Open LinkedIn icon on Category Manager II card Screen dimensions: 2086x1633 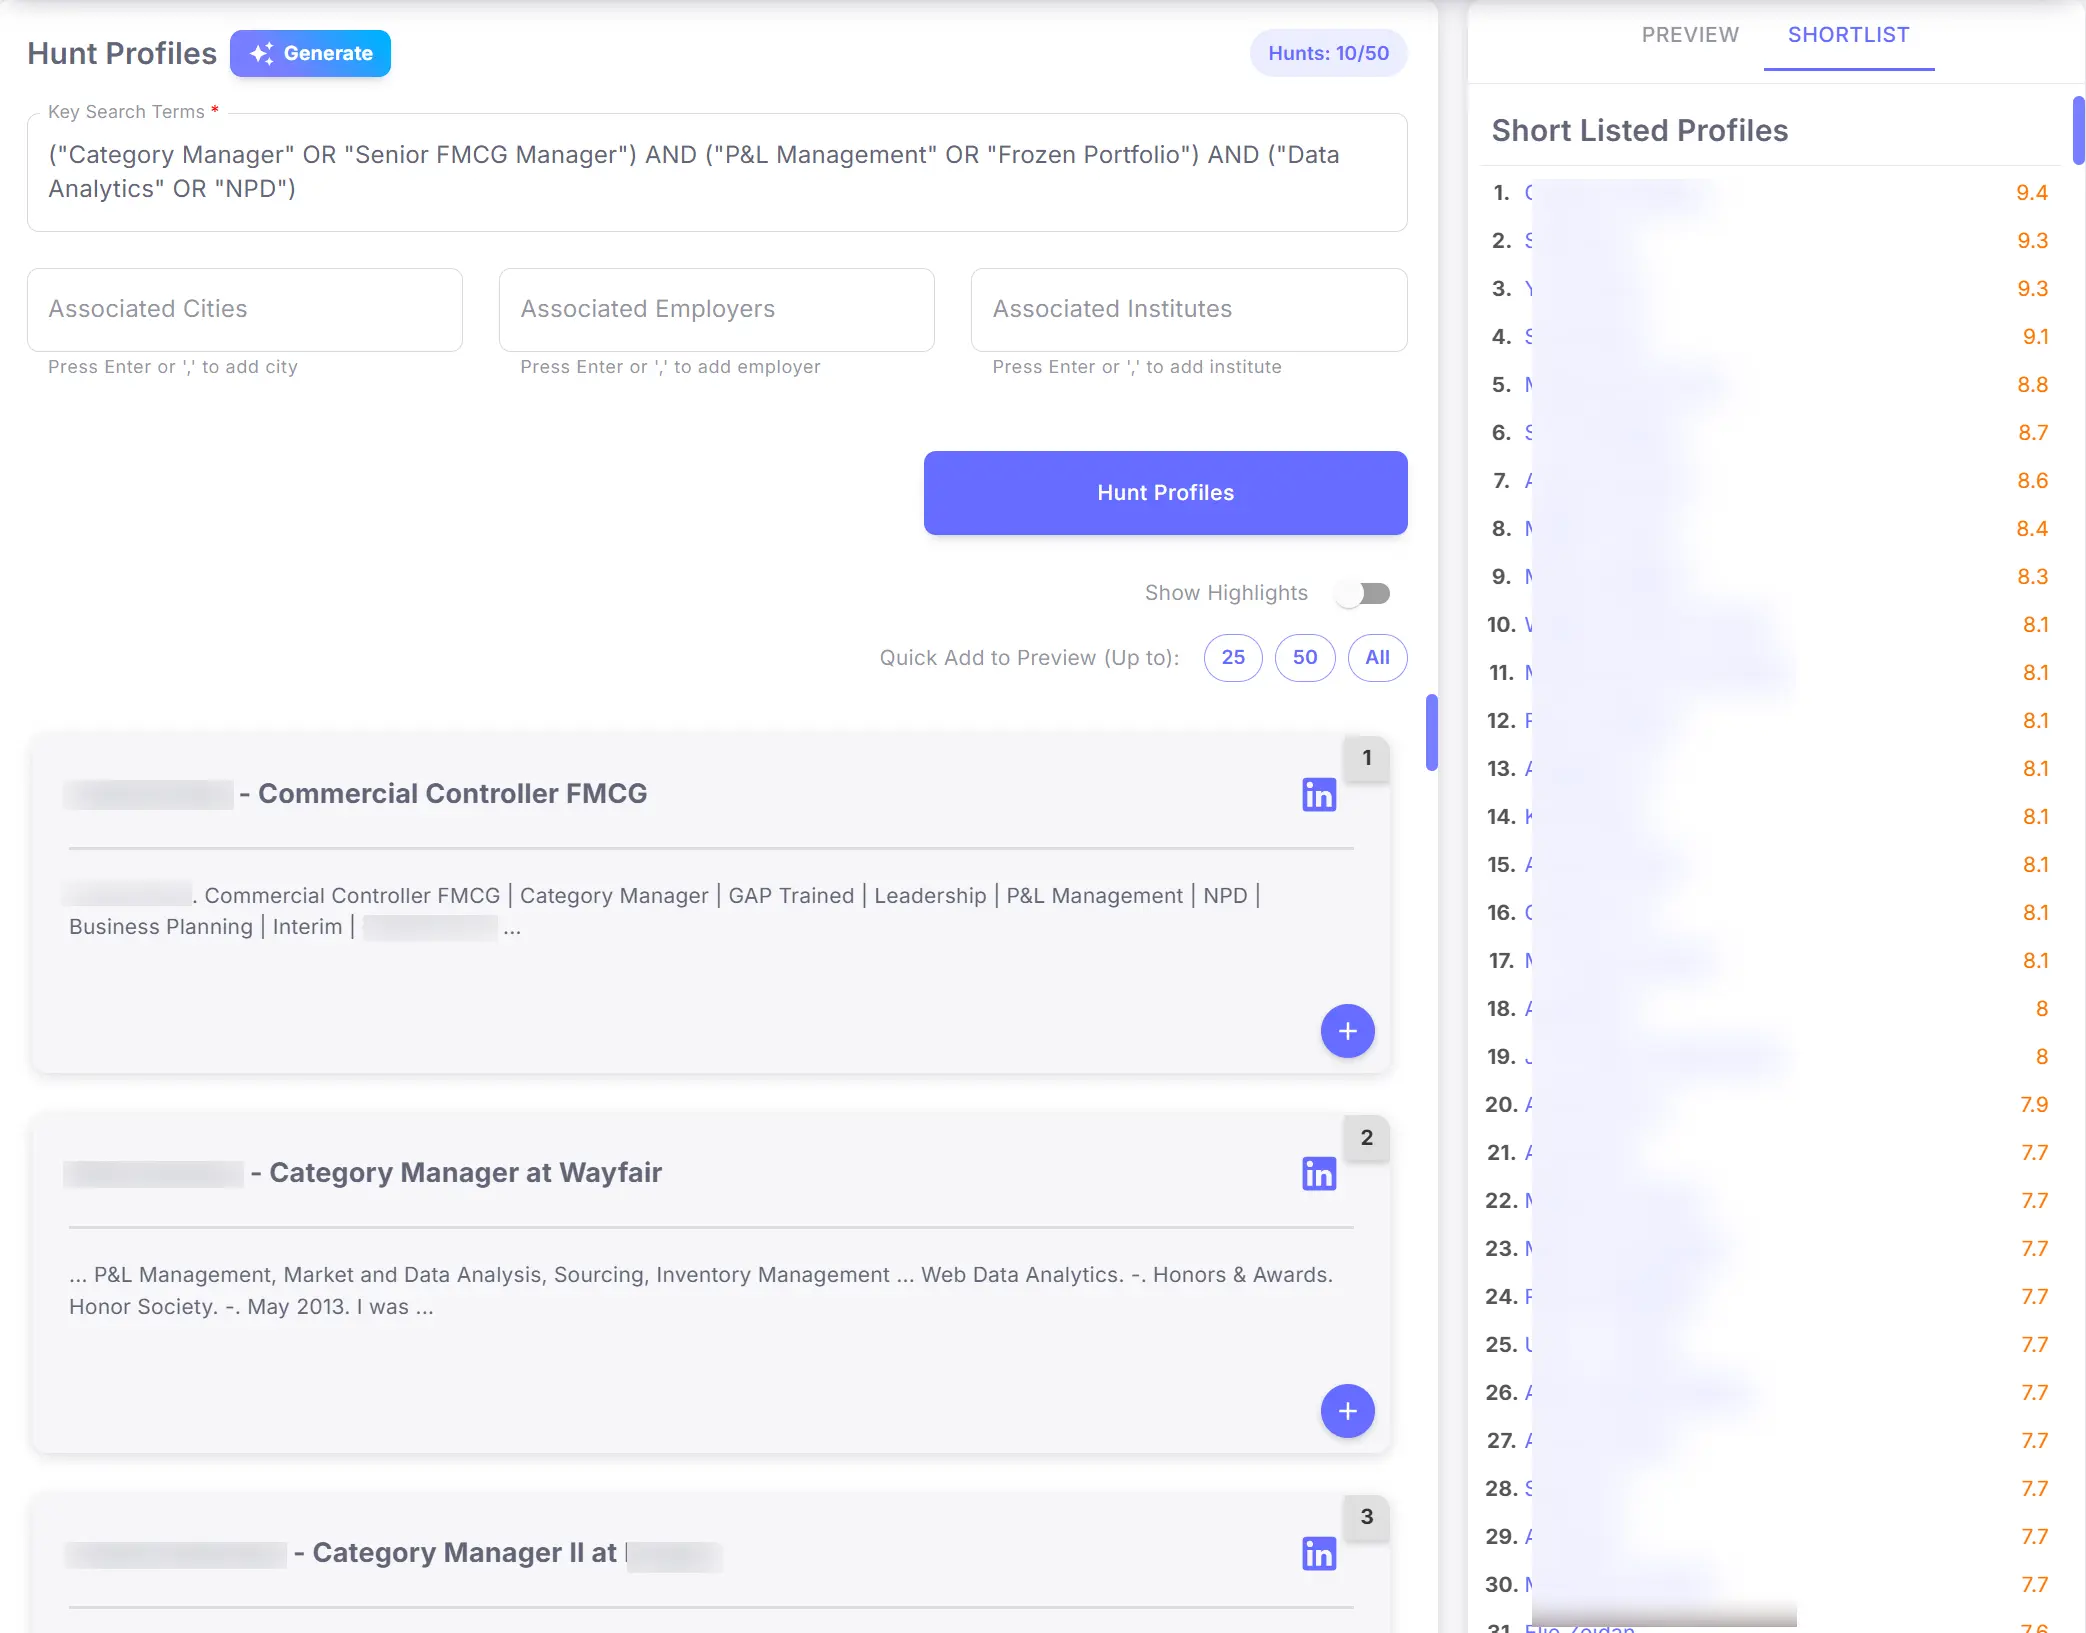pyautogui.click(x=1318, y=1554)
